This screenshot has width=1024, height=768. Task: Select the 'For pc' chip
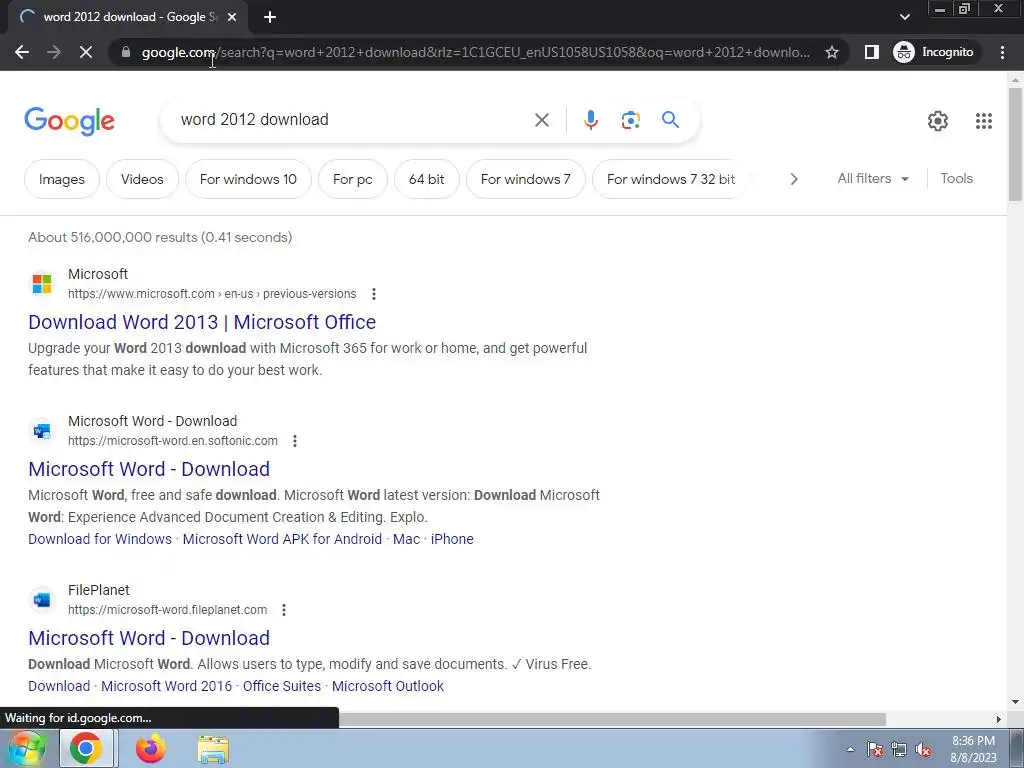[x=353, y=179]
